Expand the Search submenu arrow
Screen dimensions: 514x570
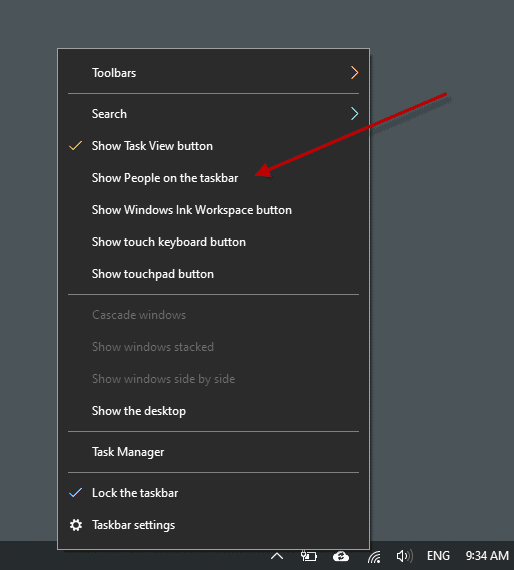coord(354,114)
